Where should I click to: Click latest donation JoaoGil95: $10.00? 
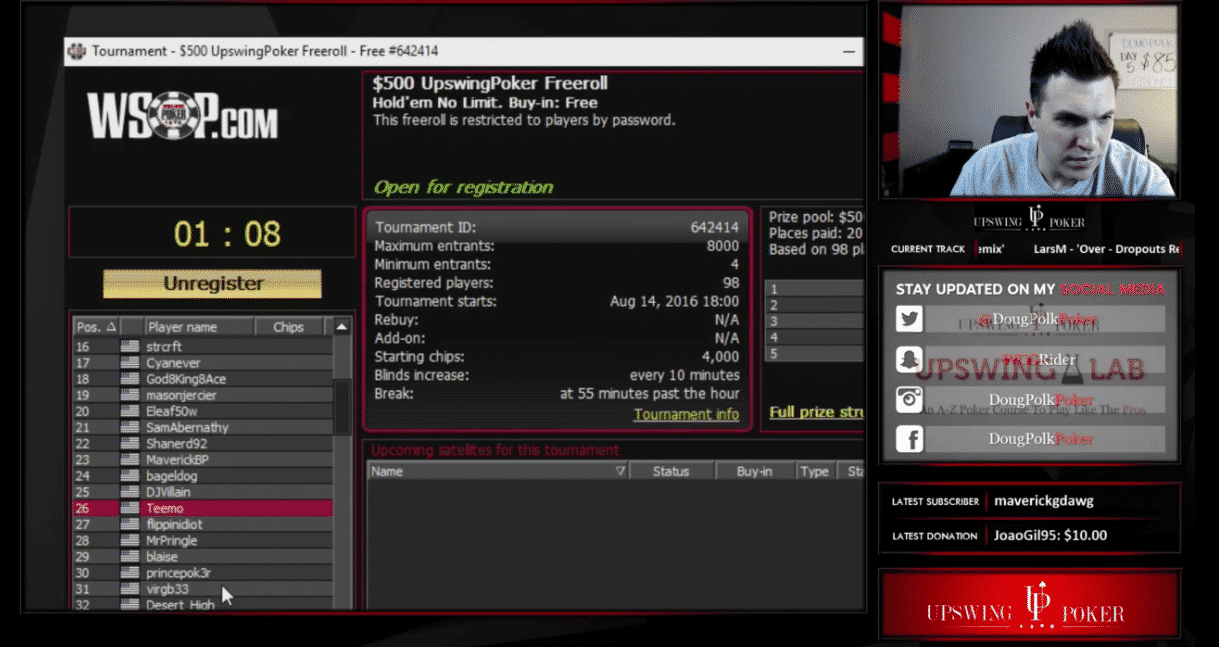tap(1050, 535)
